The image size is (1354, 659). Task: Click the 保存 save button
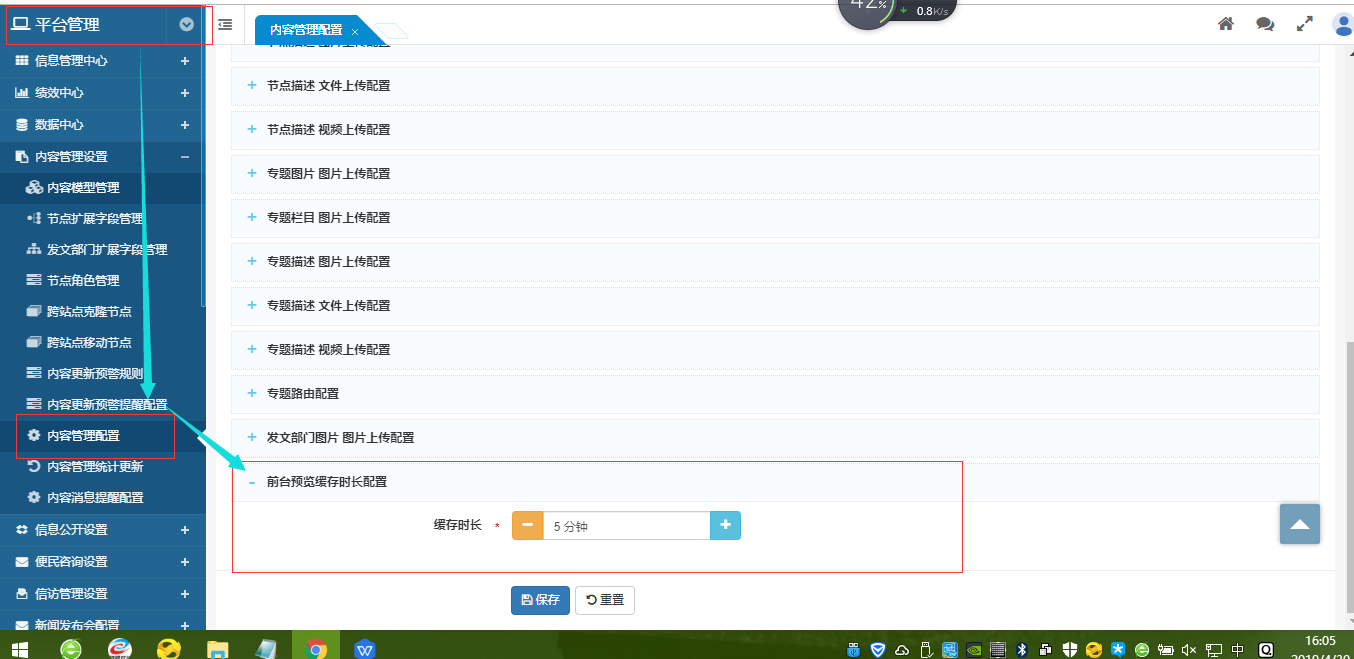pos(540,600)
